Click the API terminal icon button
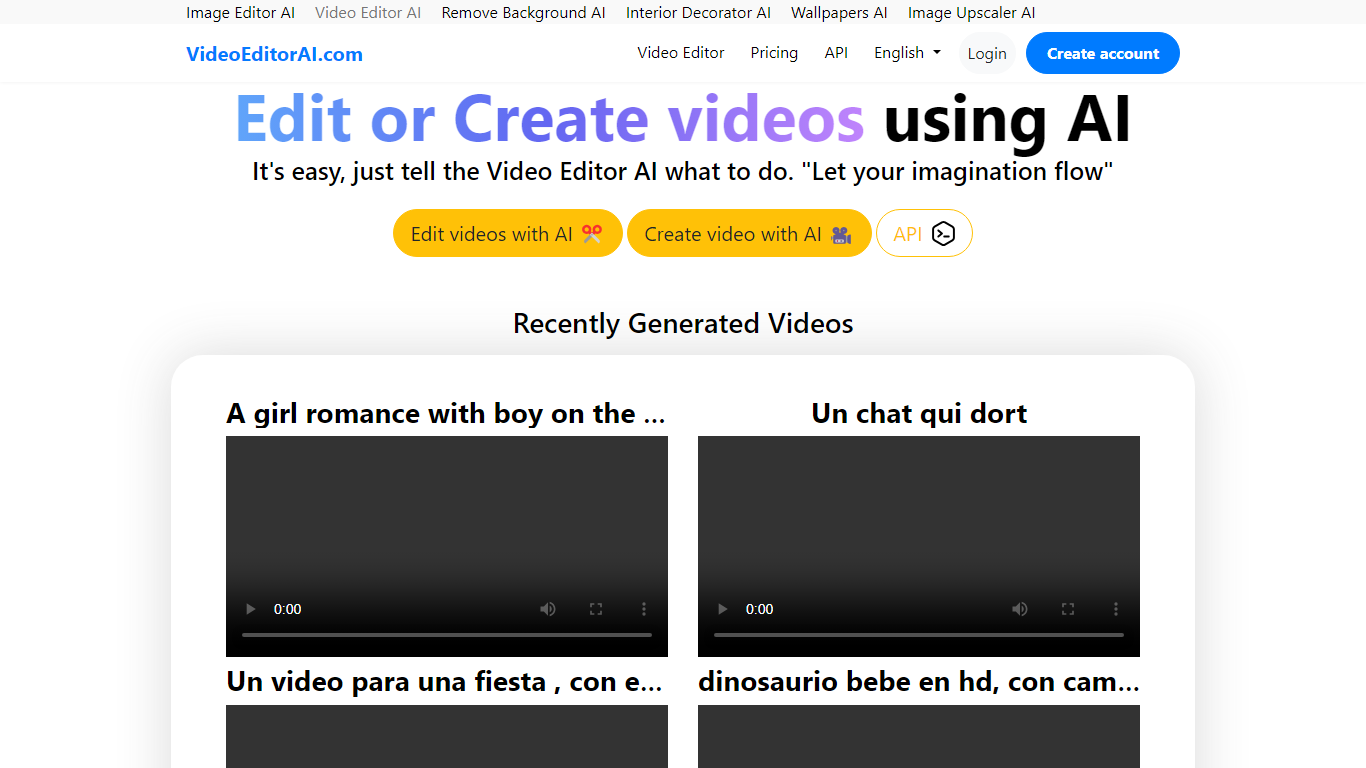 924,234
